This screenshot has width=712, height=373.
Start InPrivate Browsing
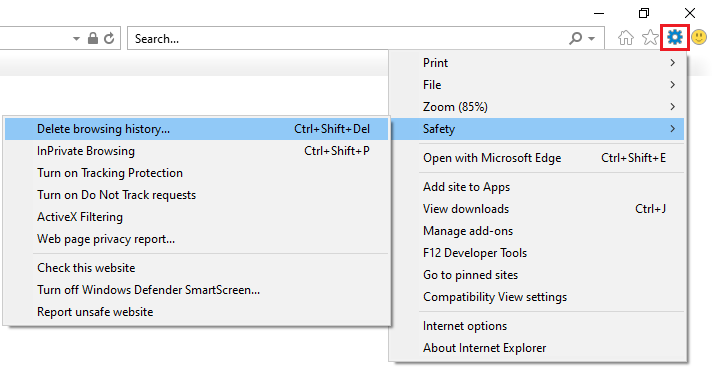[197, 151]
